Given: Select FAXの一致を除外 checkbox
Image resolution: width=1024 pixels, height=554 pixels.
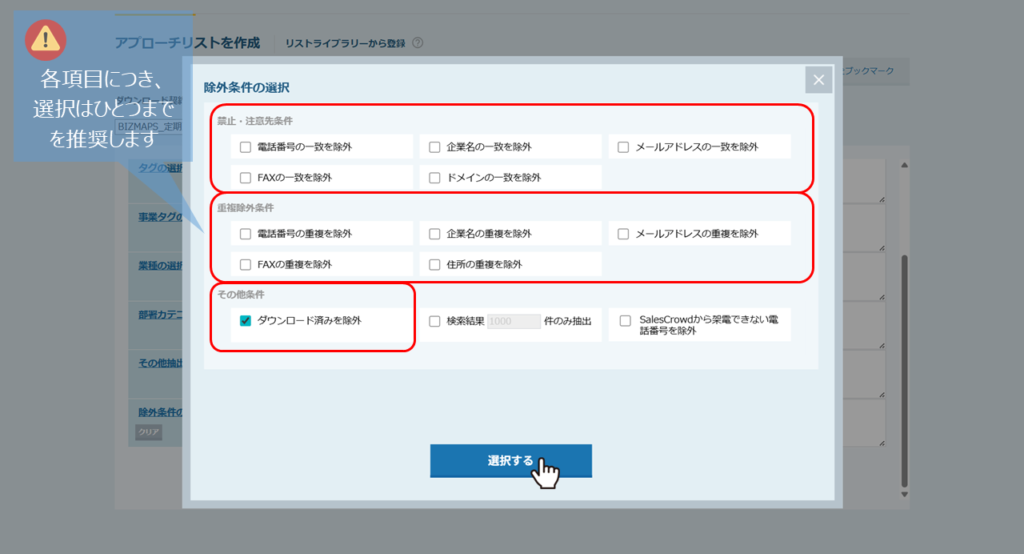Looking at the screenshot, I should click(246, 177).
